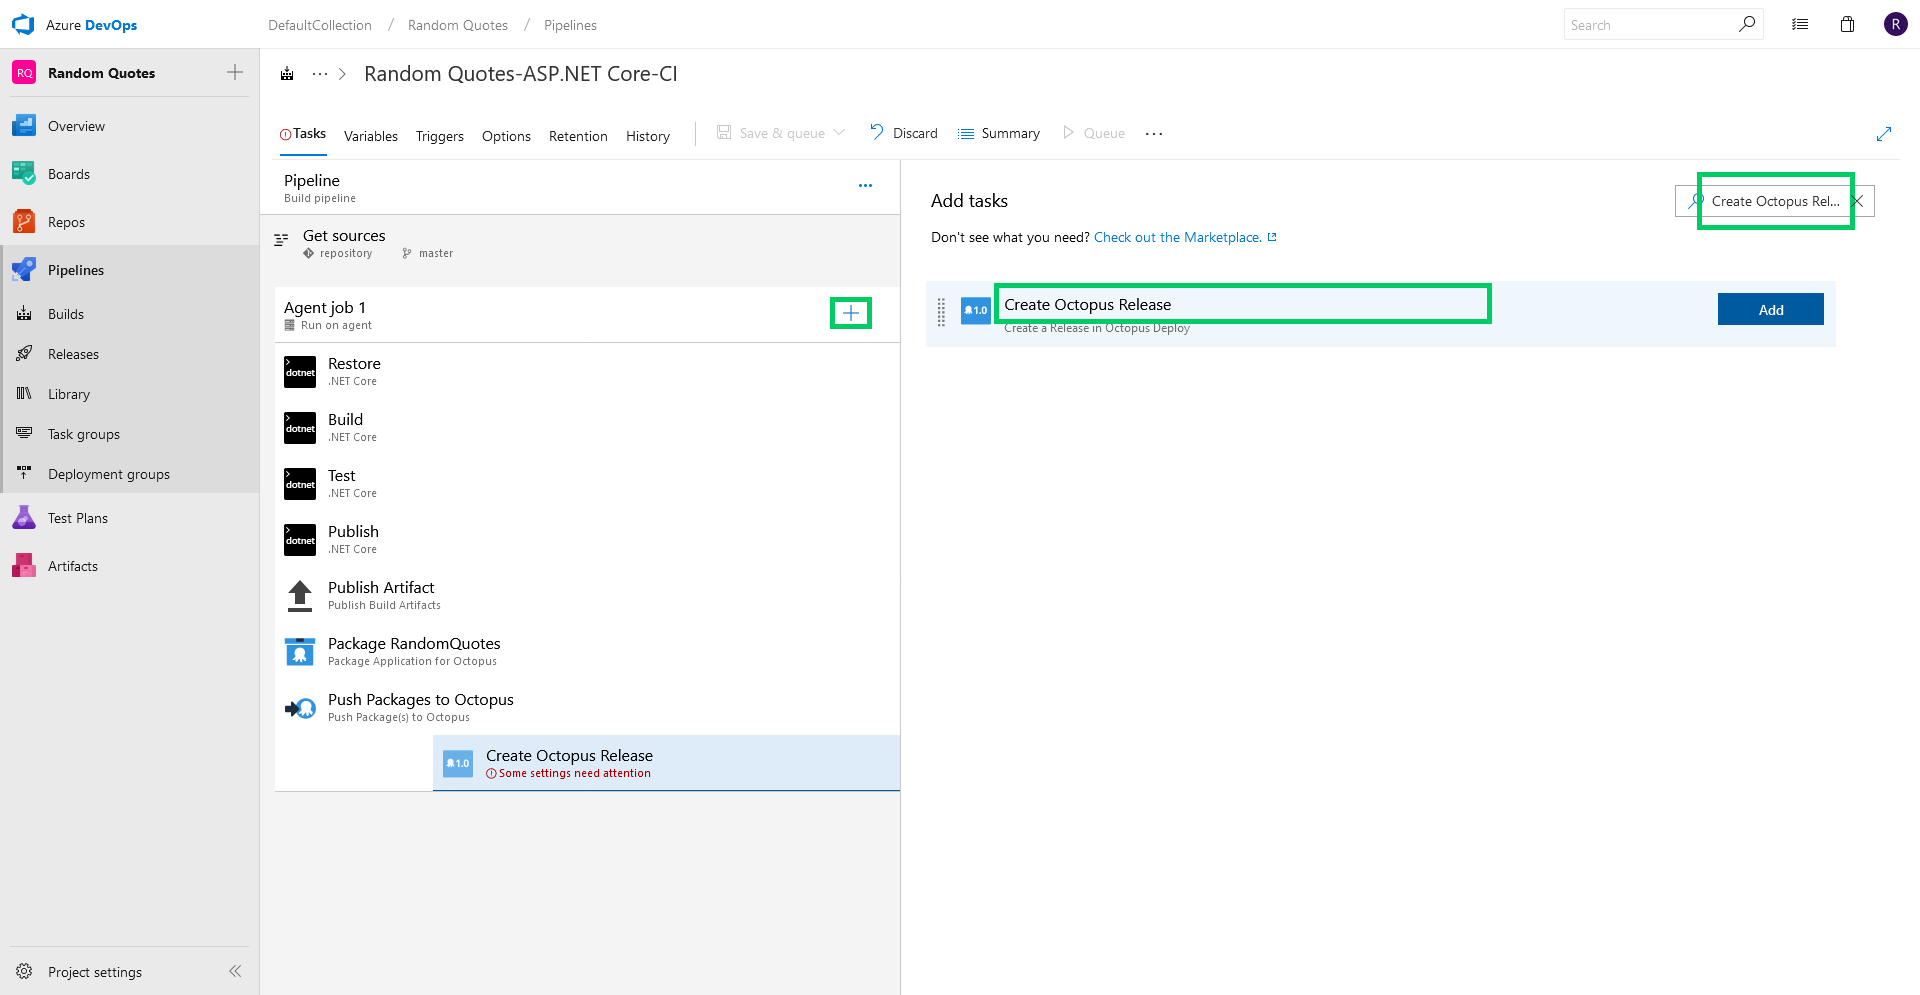Click Random Quotes breadcrumb link

click(x=458, y=25)
